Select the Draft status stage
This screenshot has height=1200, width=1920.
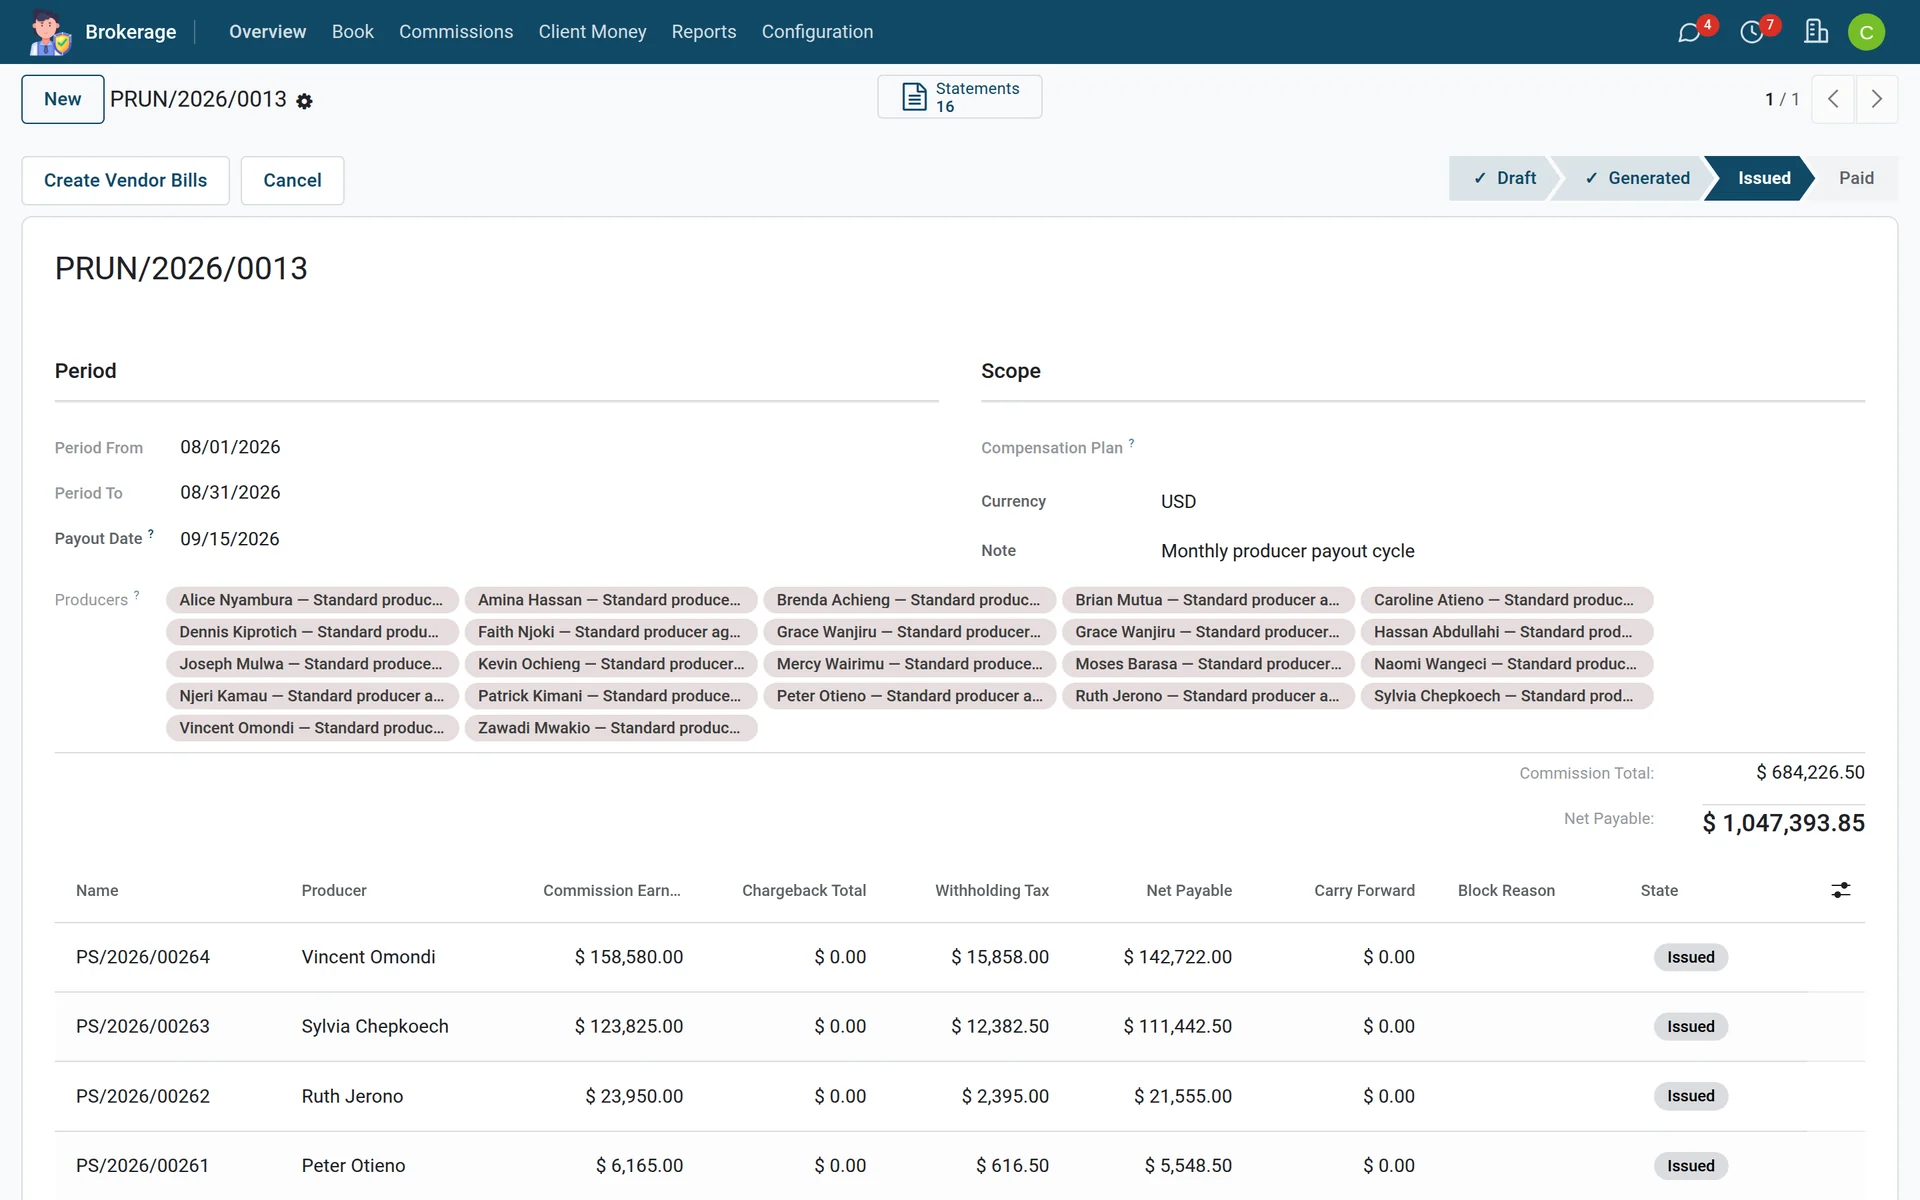pyautogui.click(x=1504, y=178)
